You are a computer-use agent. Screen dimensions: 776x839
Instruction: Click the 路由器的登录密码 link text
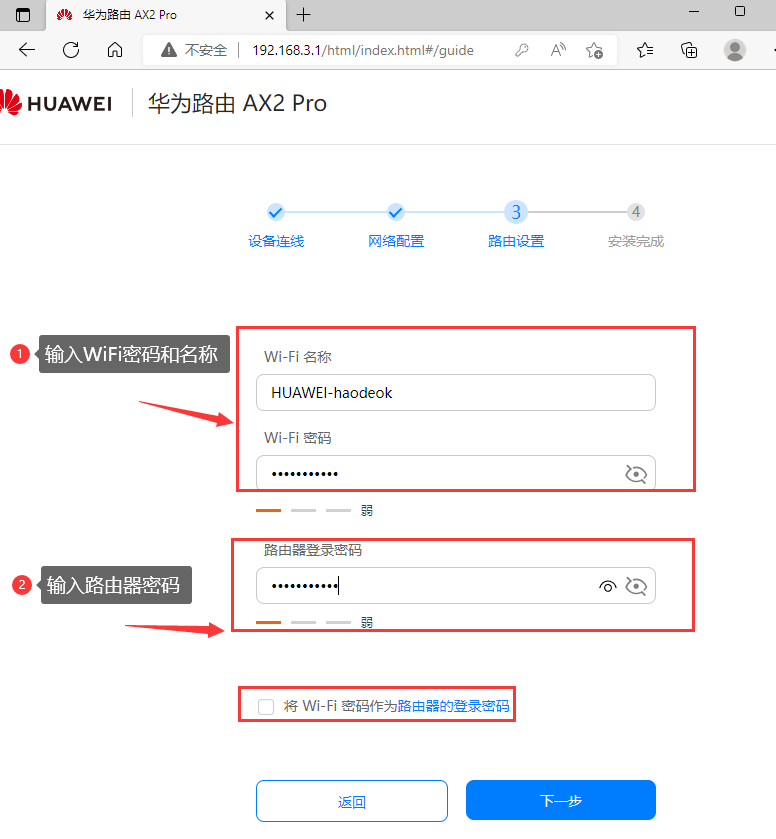click(453, 706)
